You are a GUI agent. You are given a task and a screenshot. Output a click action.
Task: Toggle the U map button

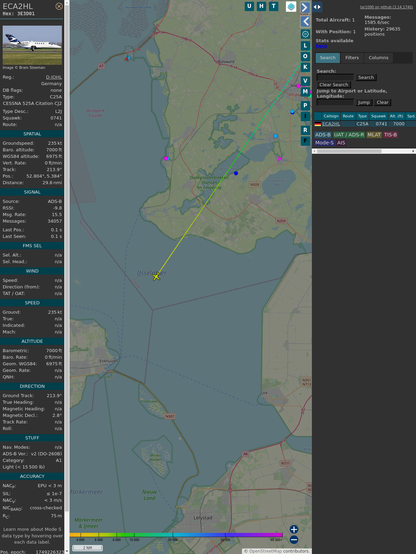[x=249, y=6]
